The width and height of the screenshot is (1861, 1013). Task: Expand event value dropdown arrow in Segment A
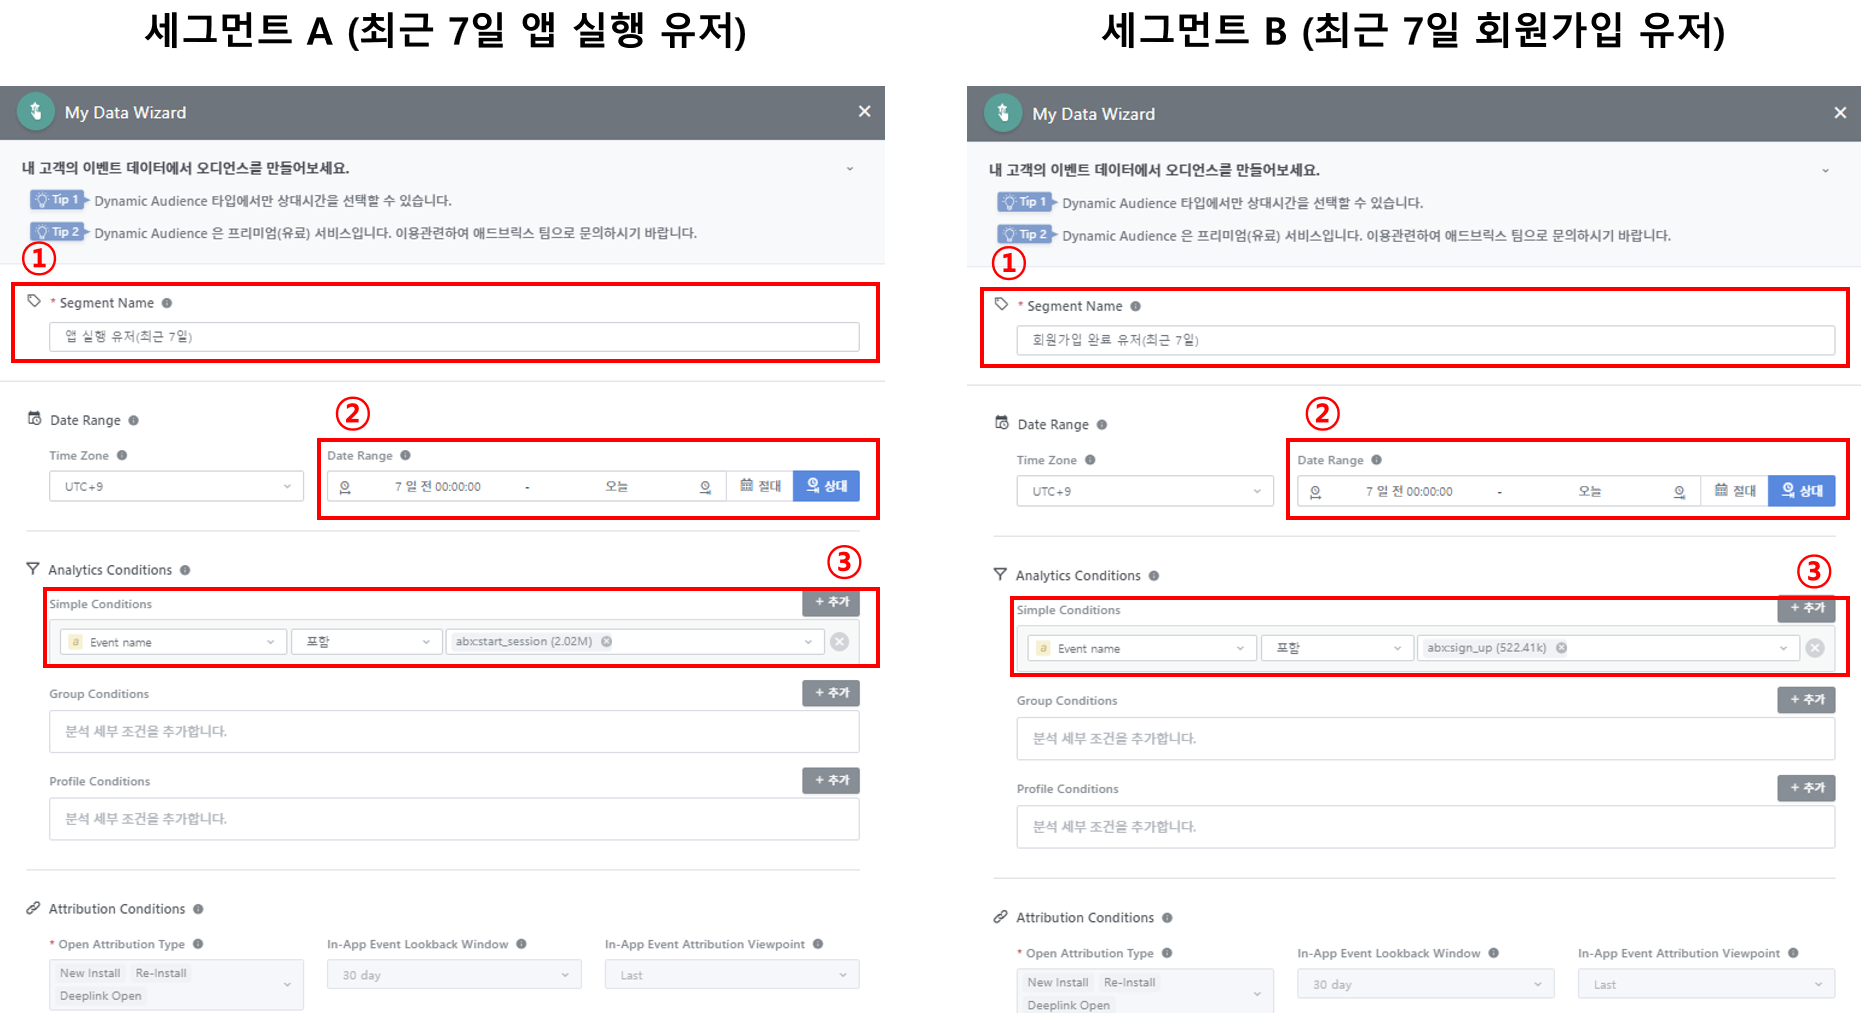click(808, 642)
